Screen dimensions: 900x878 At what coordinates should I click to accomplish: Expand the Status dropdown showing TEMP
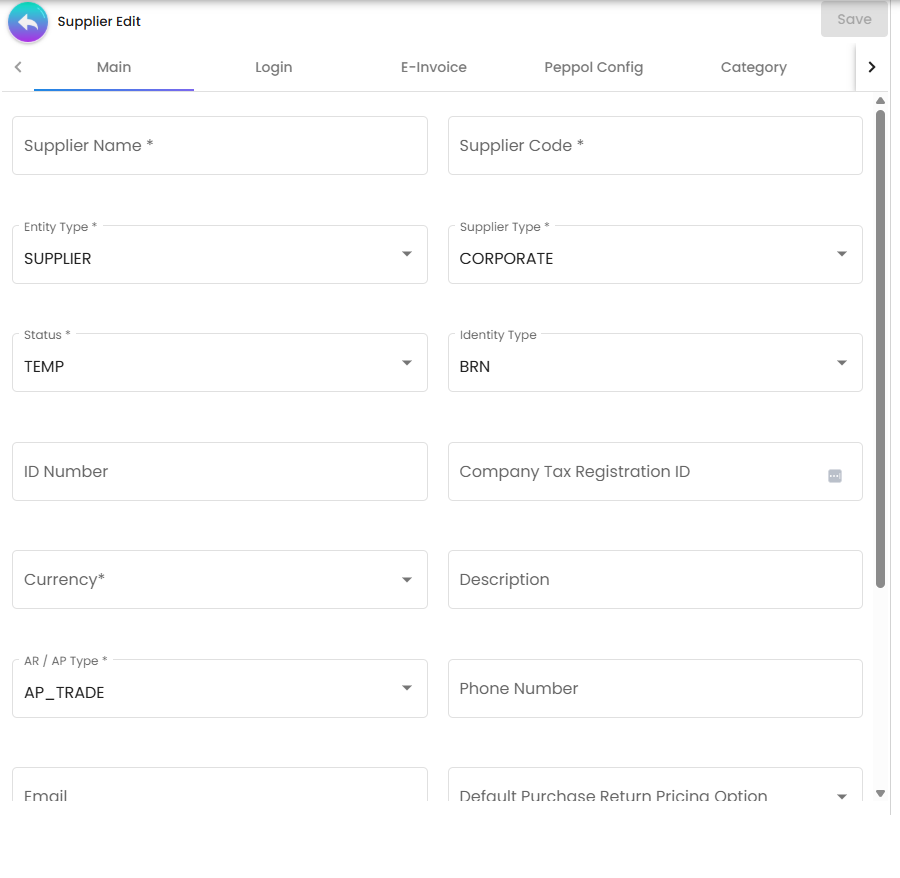(x=406, y=362)
